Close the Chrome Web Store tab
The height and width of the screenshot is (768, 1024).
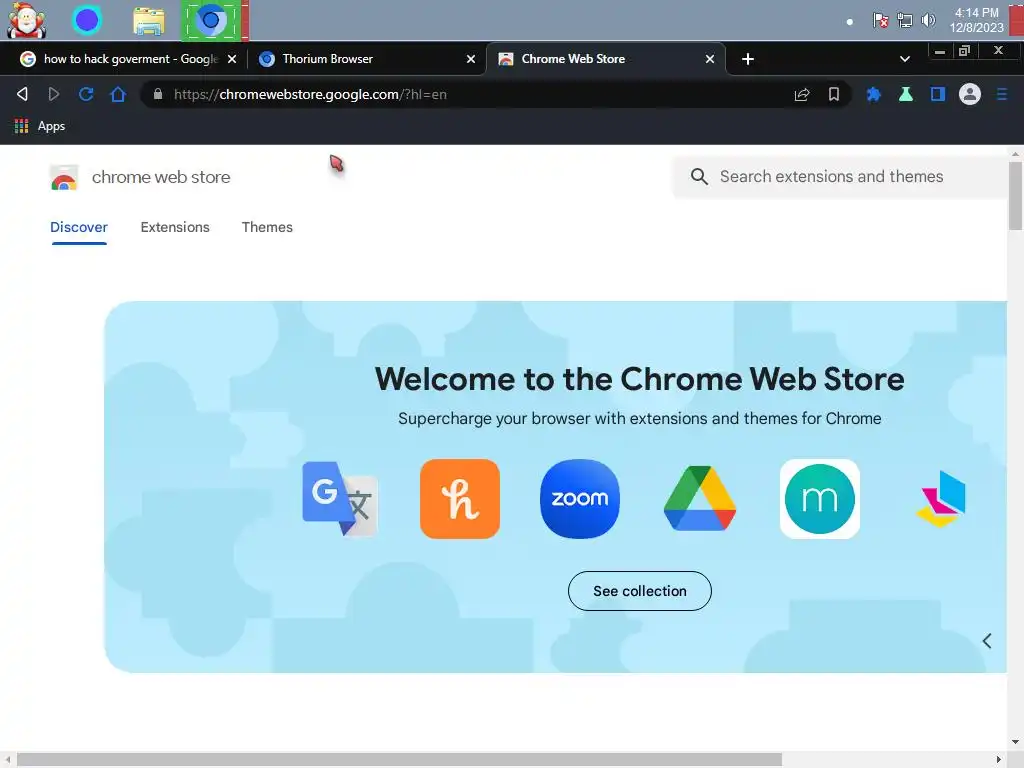(710, 59)
